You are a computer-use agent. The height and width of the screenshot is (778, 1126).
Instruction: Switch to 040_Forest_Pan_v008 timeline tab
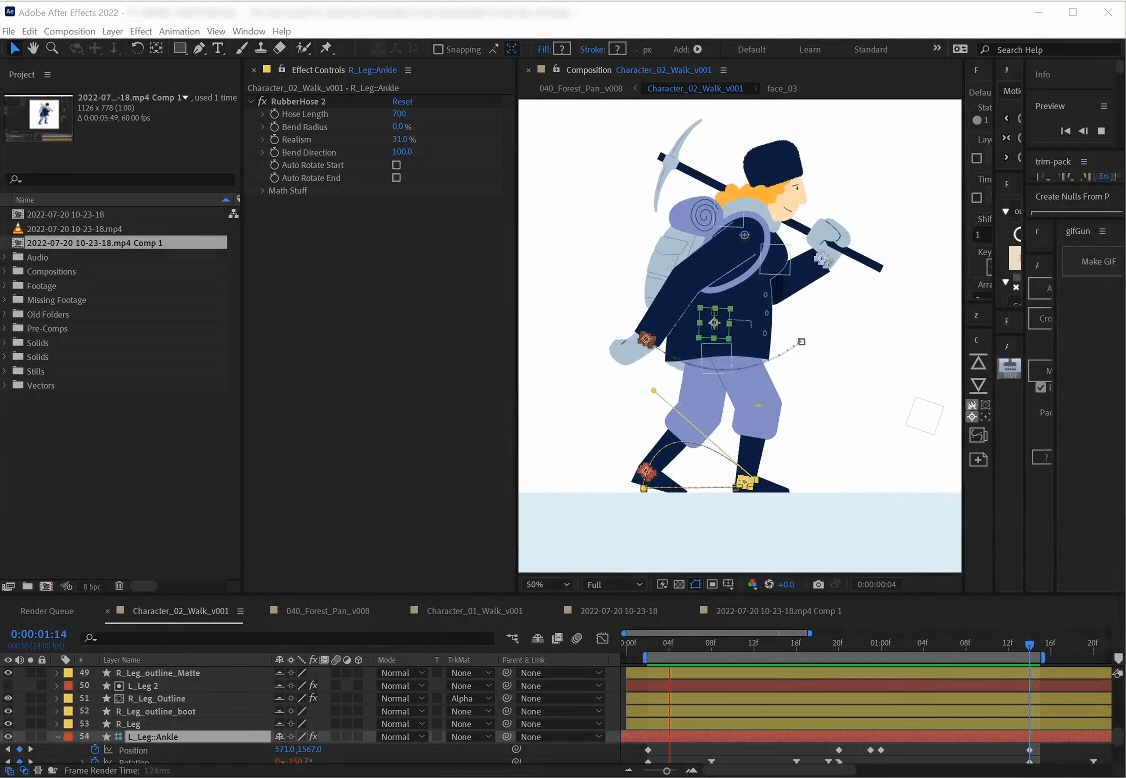click(x=327, y=611)
